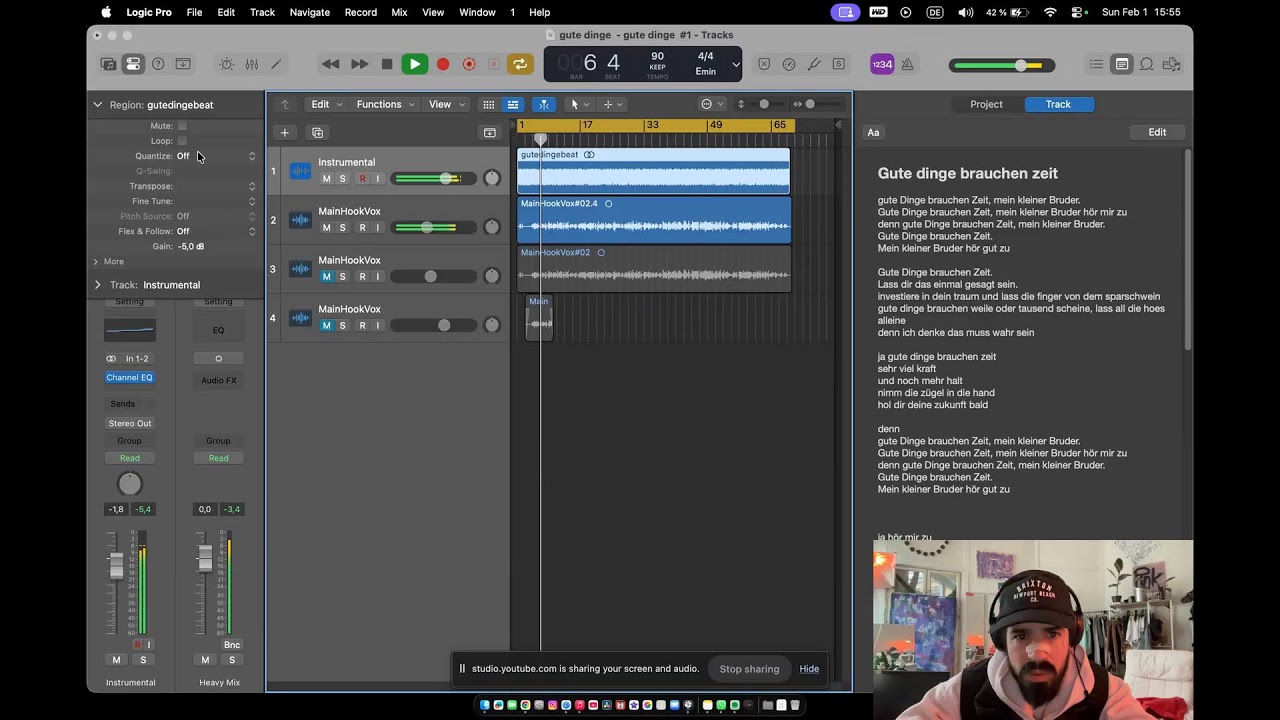This screenshot has width=1280, height=720.
Task: Open the Smart Controls button
Action: (227, 64)
